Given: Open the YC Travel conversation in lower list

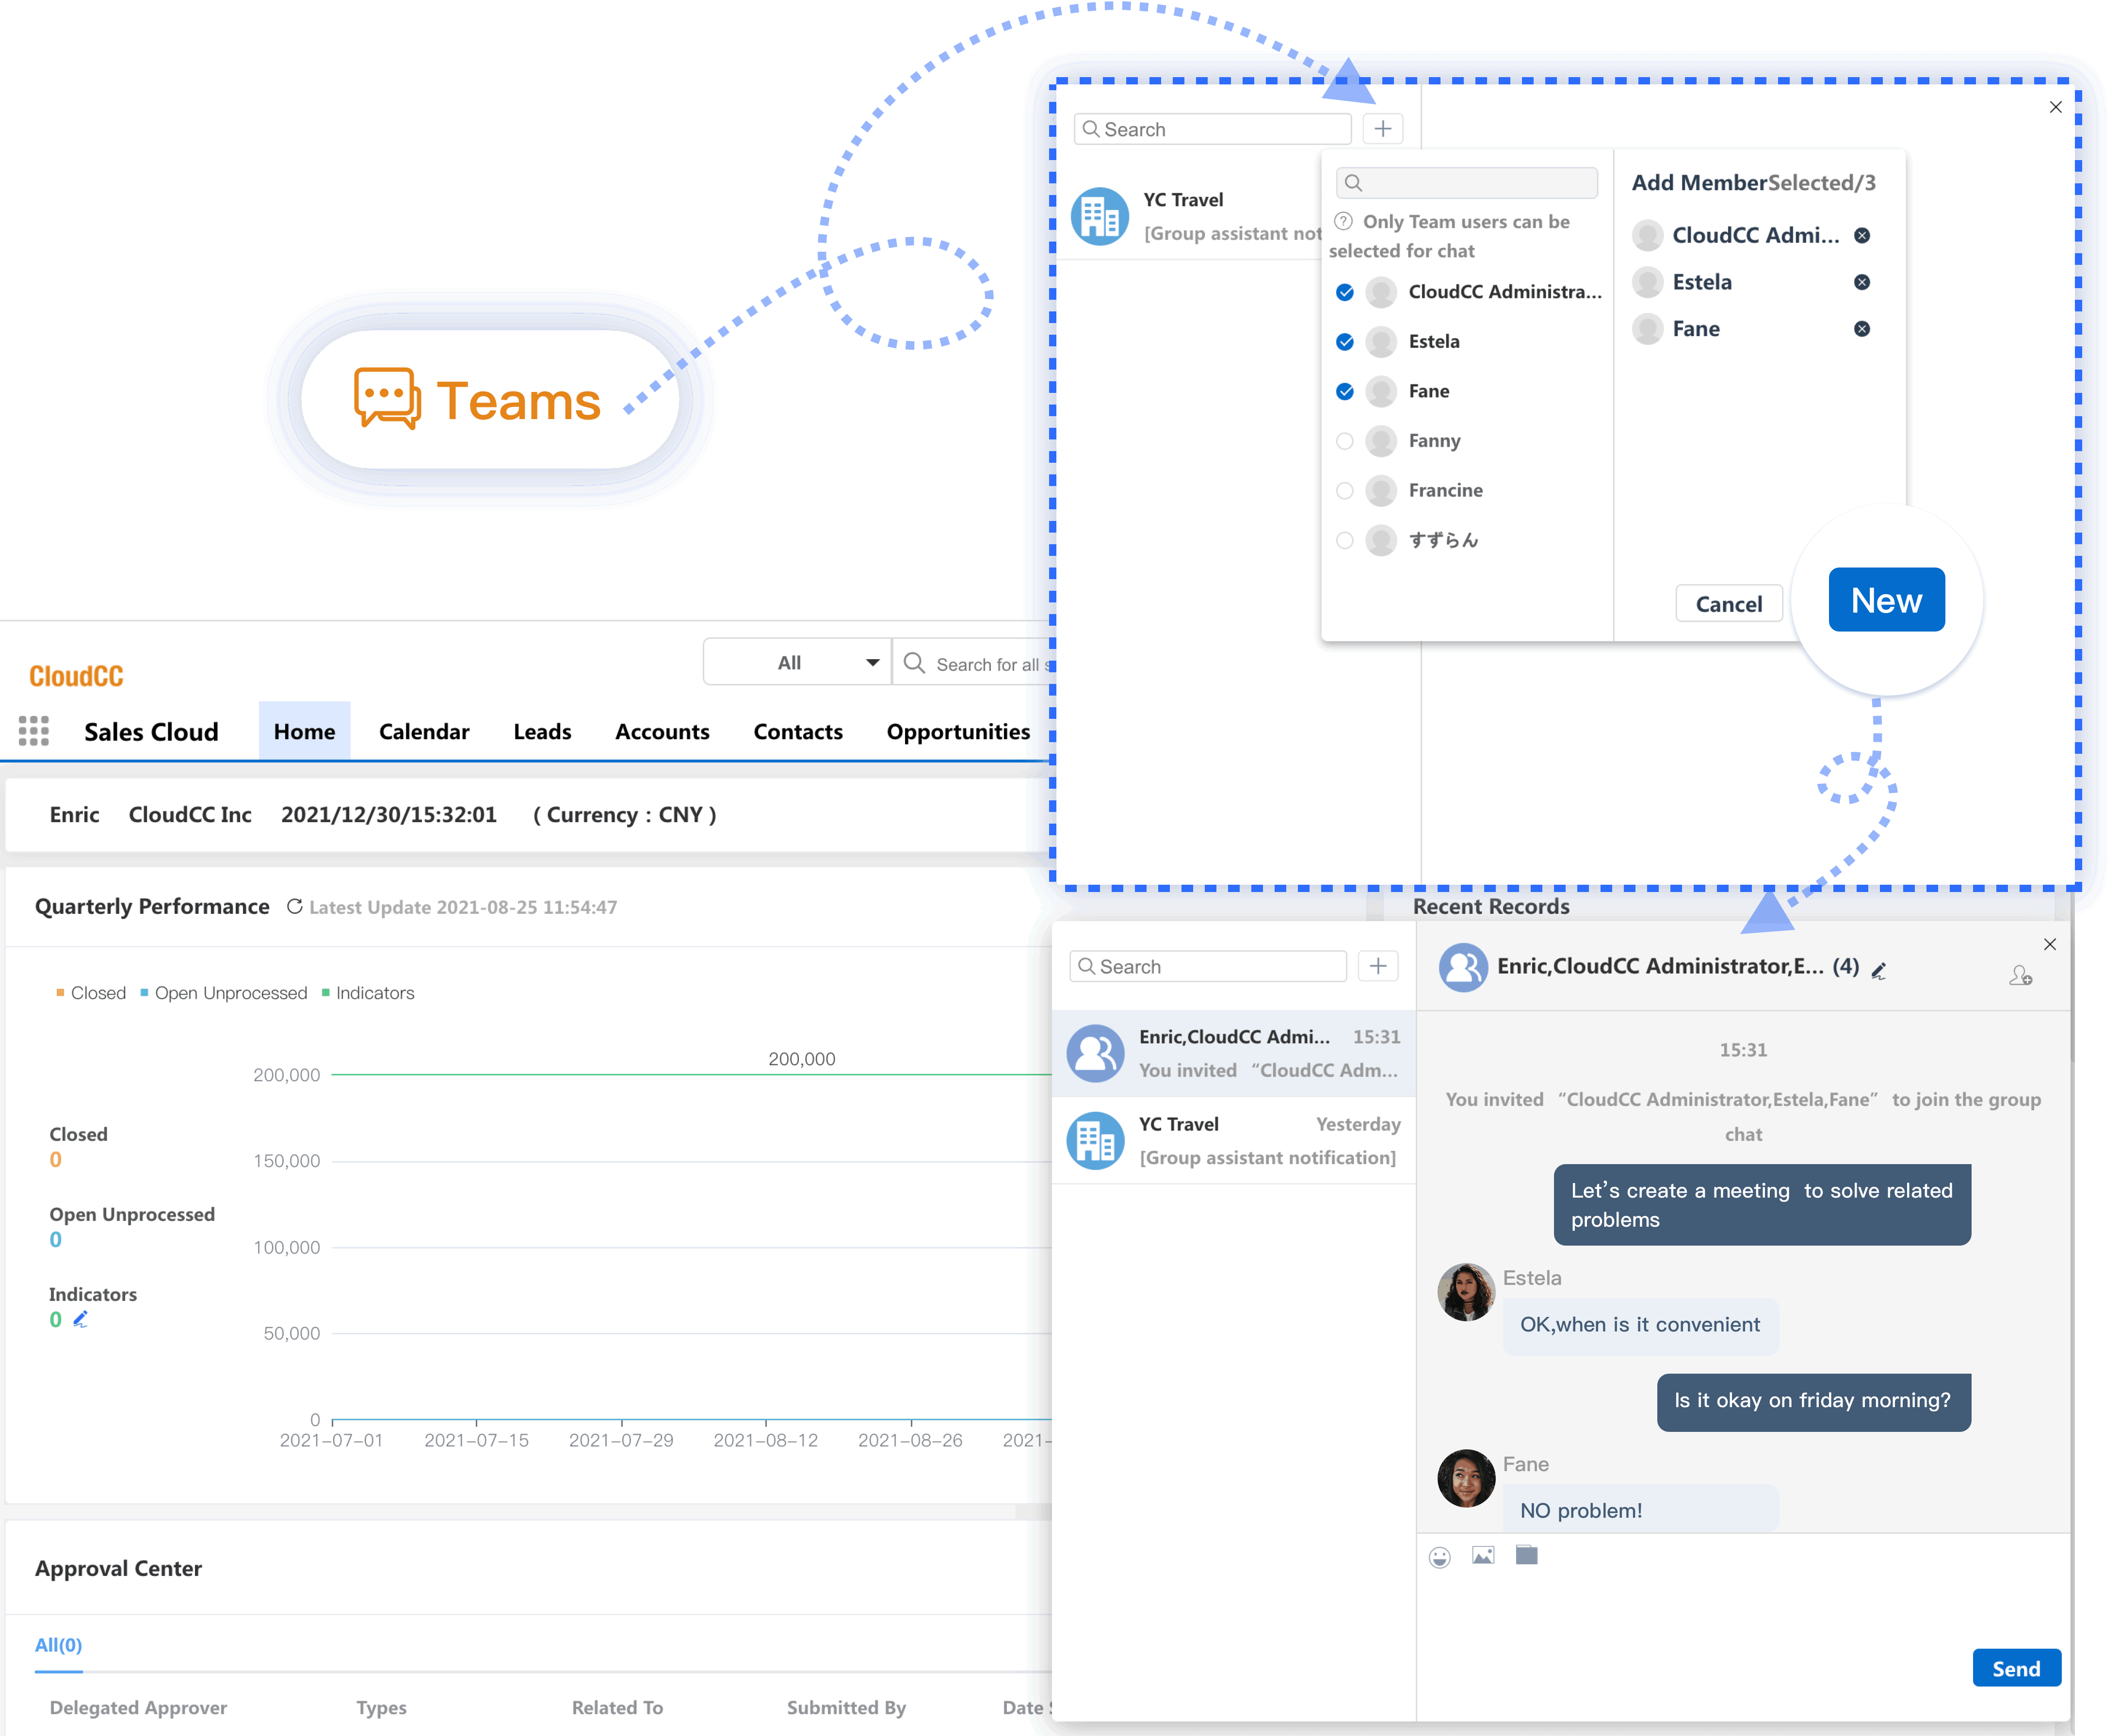Looking at the screenshot, I should pyautogui.click(x=1233, y=1140).
